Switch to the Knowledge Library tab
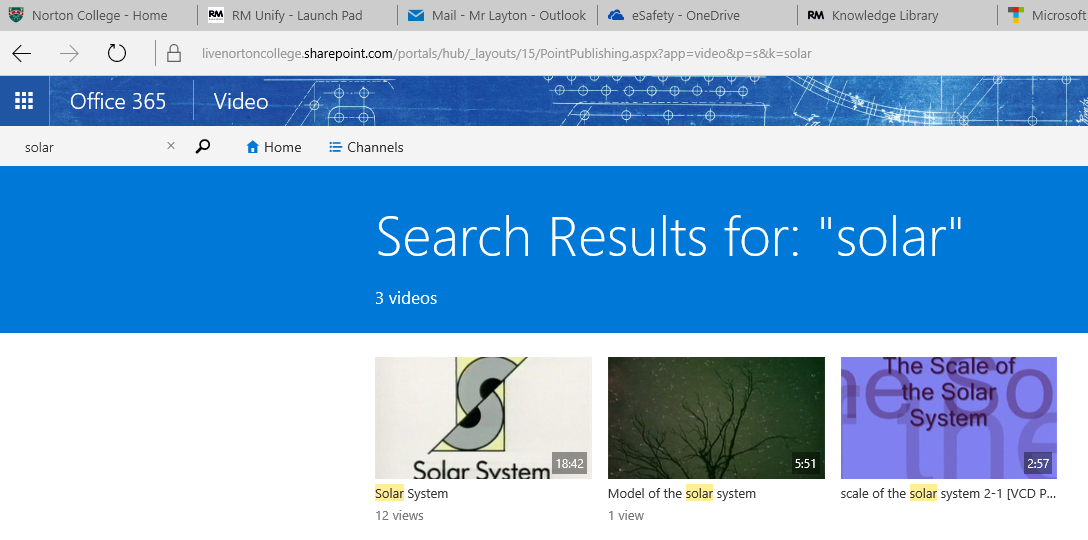Viewport: 1088px width, 540px height. point(884,15)
